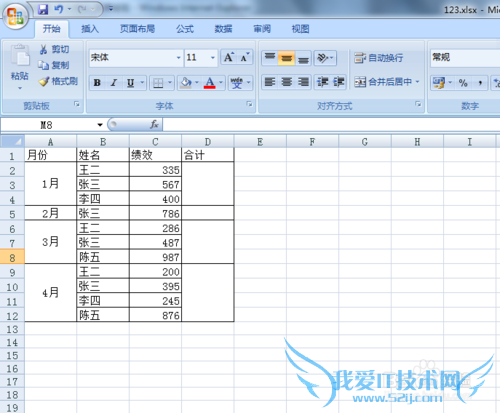Toggle 自动换行 wrap text
This screenshot has width=500, height=413.
pos(379,58)
